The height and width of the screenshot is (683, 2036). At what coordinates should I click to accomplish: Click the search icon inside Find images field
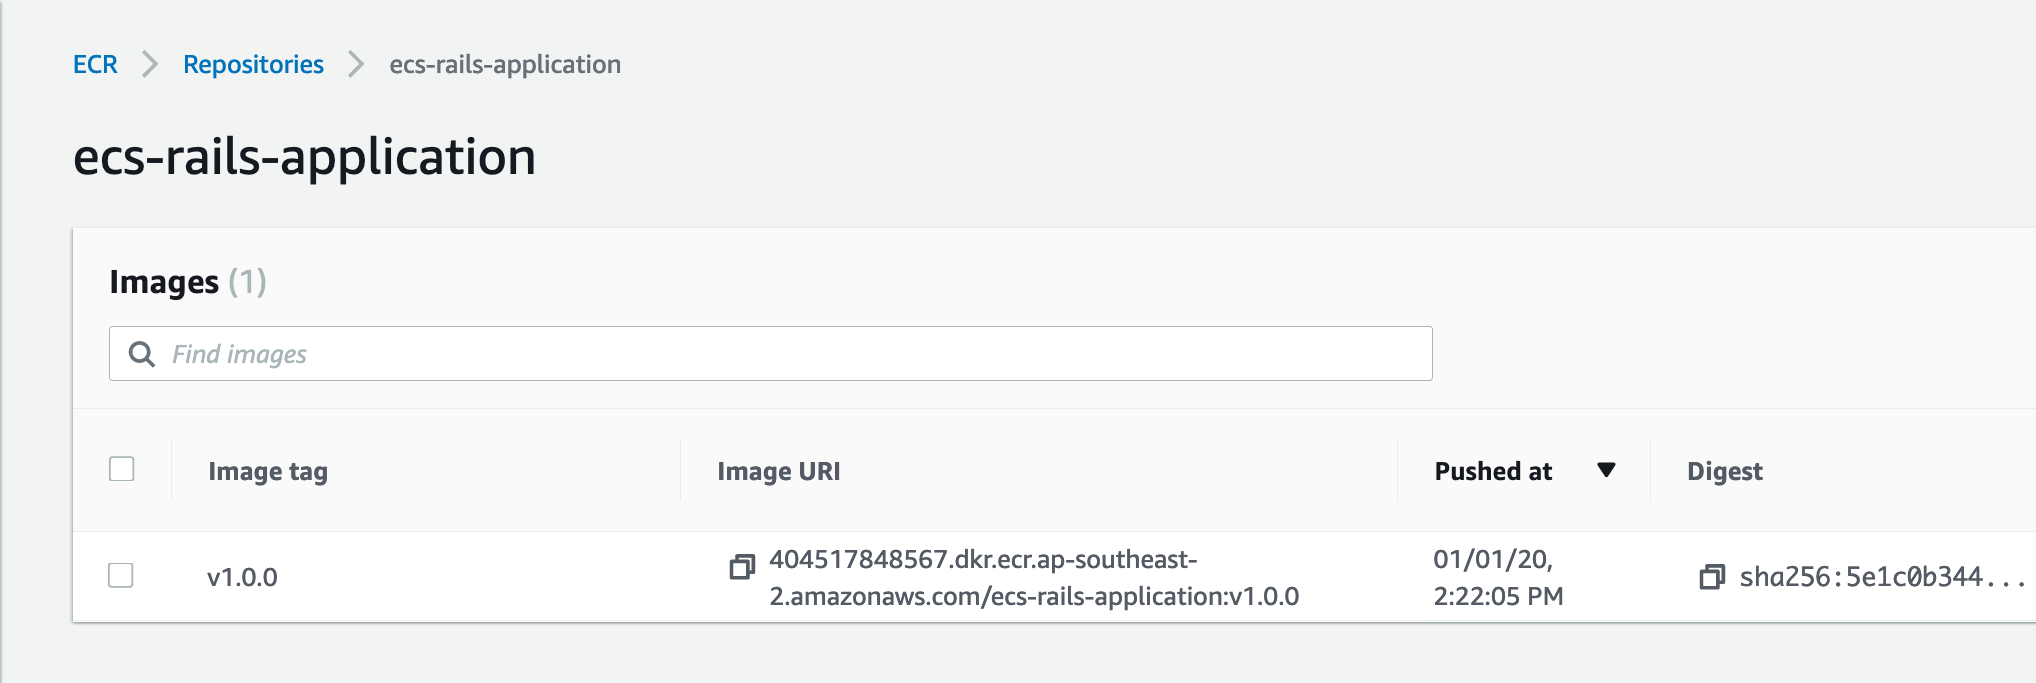tap(143, 354)
